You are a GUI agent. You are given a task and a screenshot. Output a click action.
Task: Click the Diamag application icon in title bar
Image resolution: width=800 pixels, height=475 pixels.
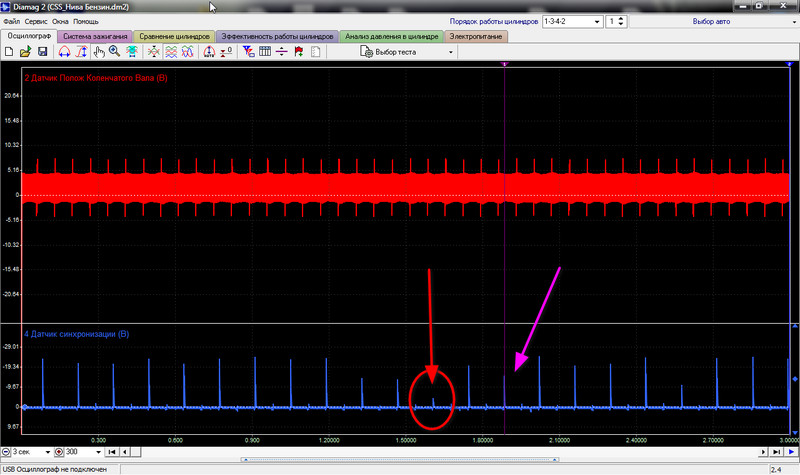pos(6,7)
